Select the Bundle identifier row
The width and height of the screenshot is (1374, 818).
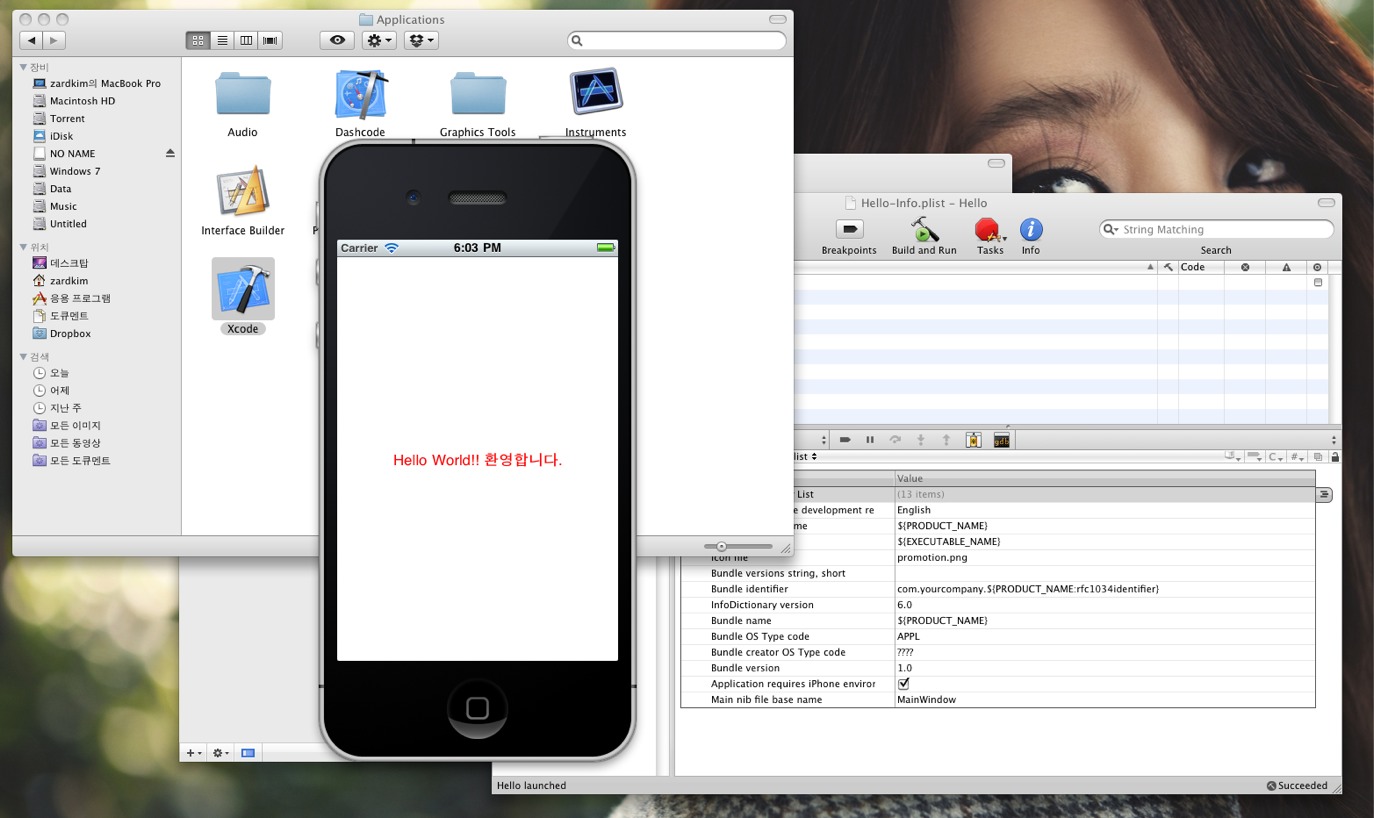pos(998,589)
